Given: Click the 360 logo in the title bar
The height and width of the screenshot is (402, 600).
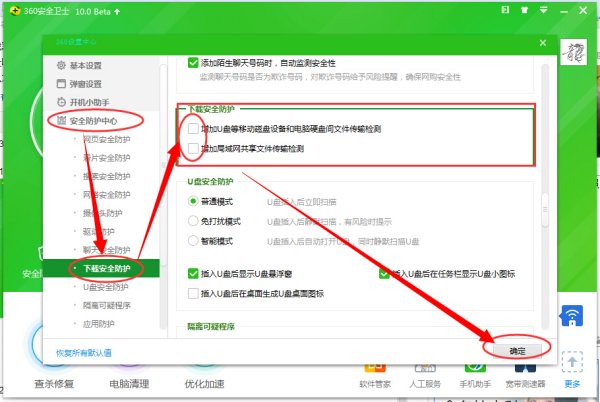Looking at the screenshot, I should [x=14, y=10].
